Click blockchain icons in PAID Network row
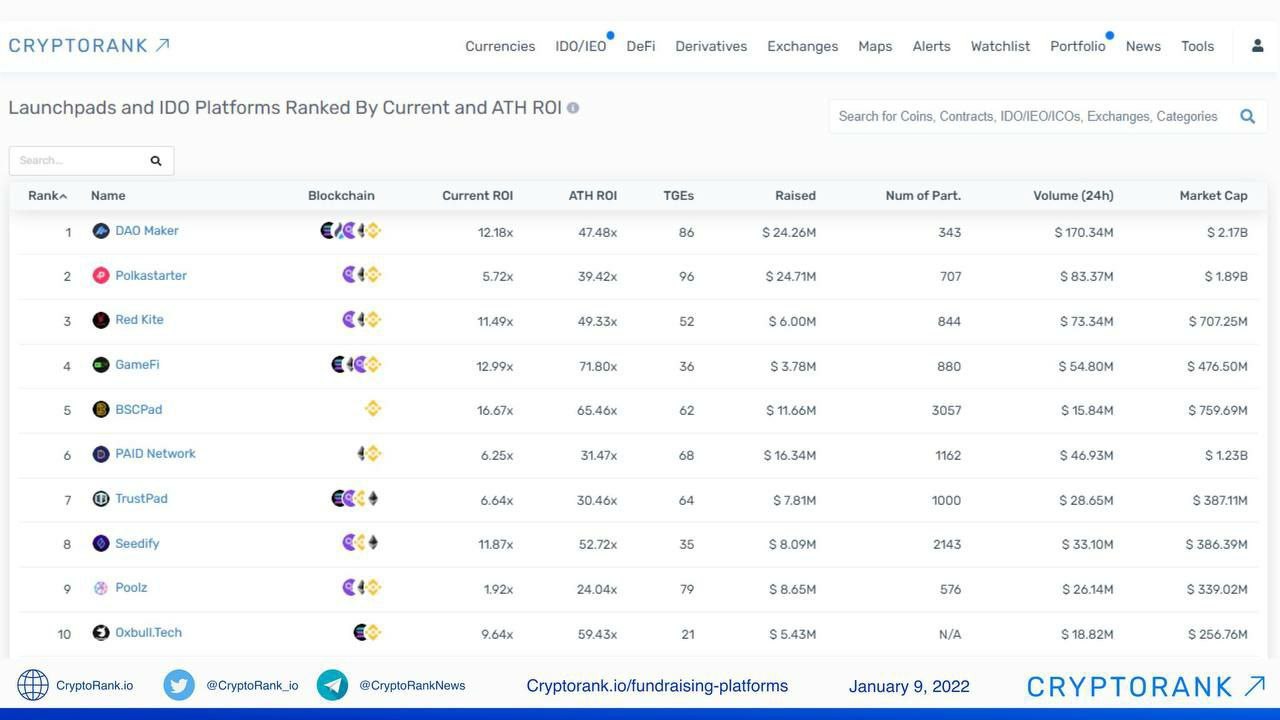This screenshot has height=720, width=1280. pyautogui.click(x=369, y=453)
